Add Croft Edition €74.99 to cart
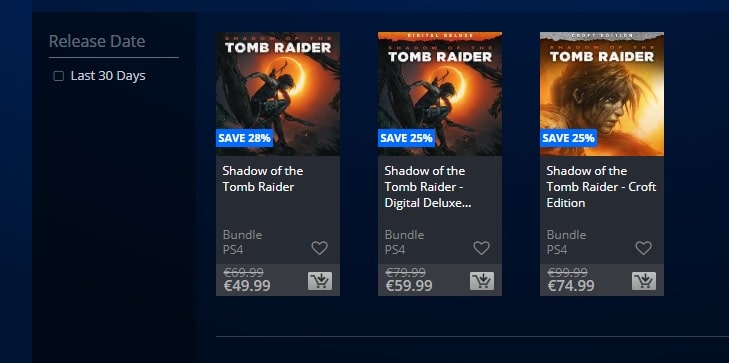This screenshot has width=729, height=363. [644, 281]
